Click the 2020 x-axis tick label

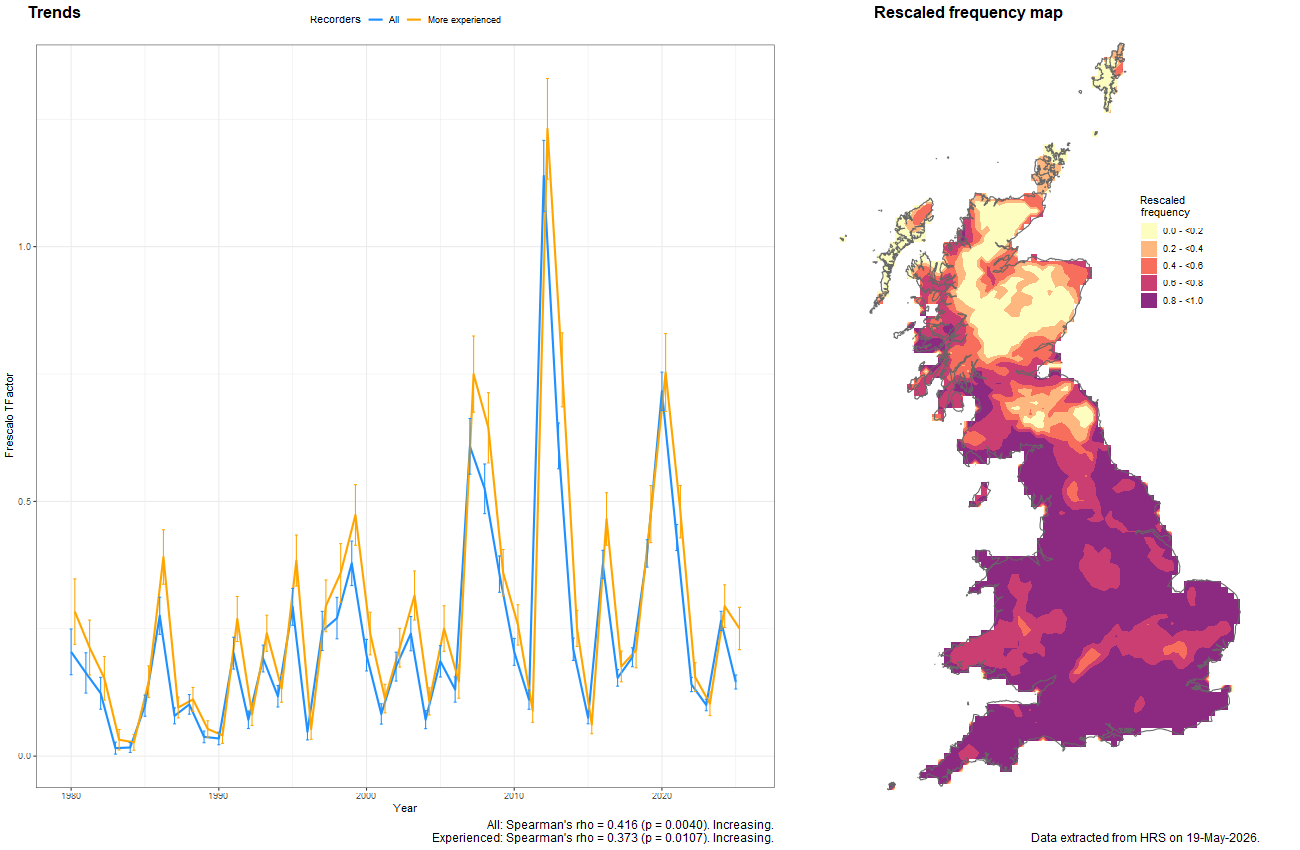[661, 796]
